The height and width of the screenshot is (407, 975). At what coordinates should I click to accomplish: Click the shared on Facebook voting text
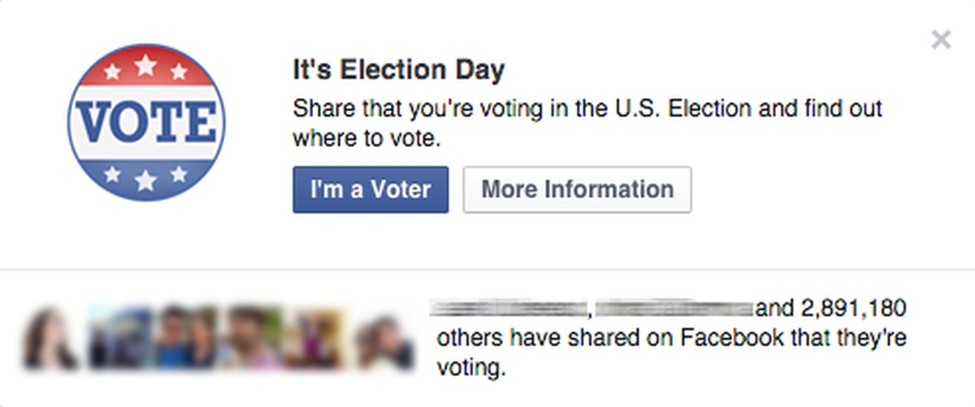click(x=672, y=354)
